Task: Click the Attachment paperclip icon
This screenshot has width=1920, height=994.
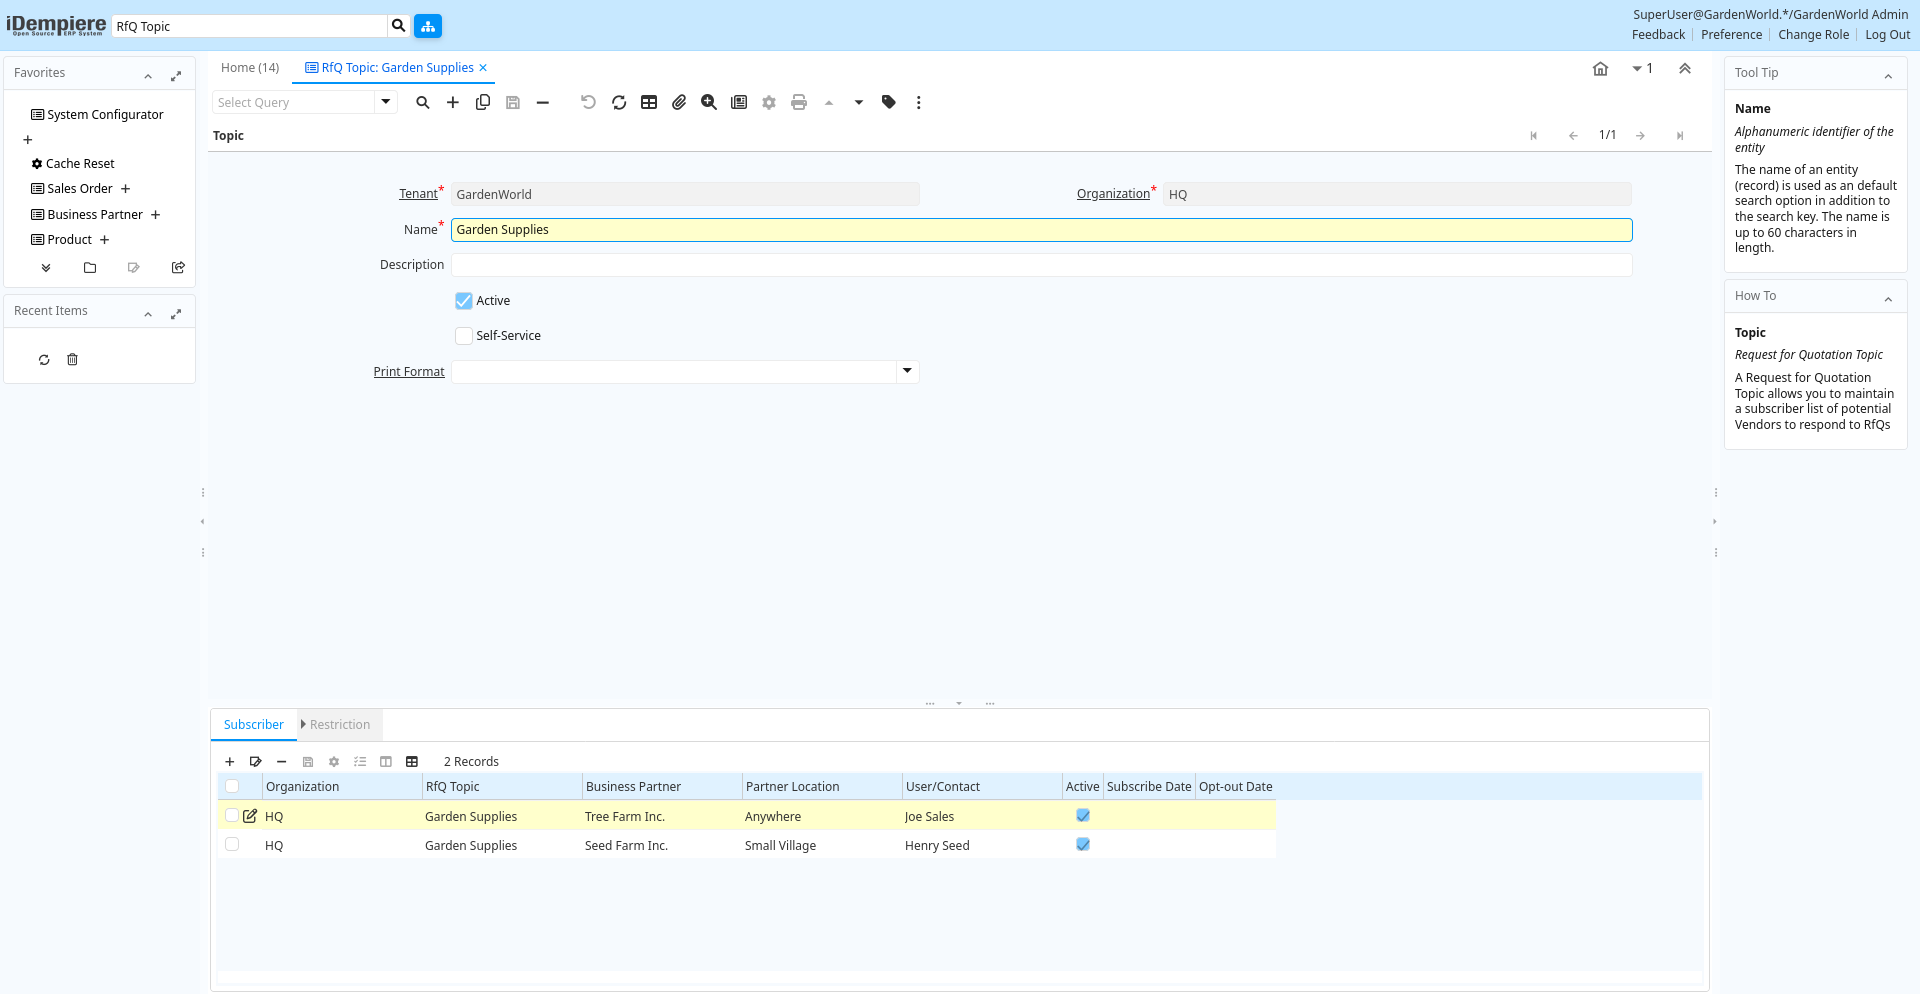Action: pos(679,102)
